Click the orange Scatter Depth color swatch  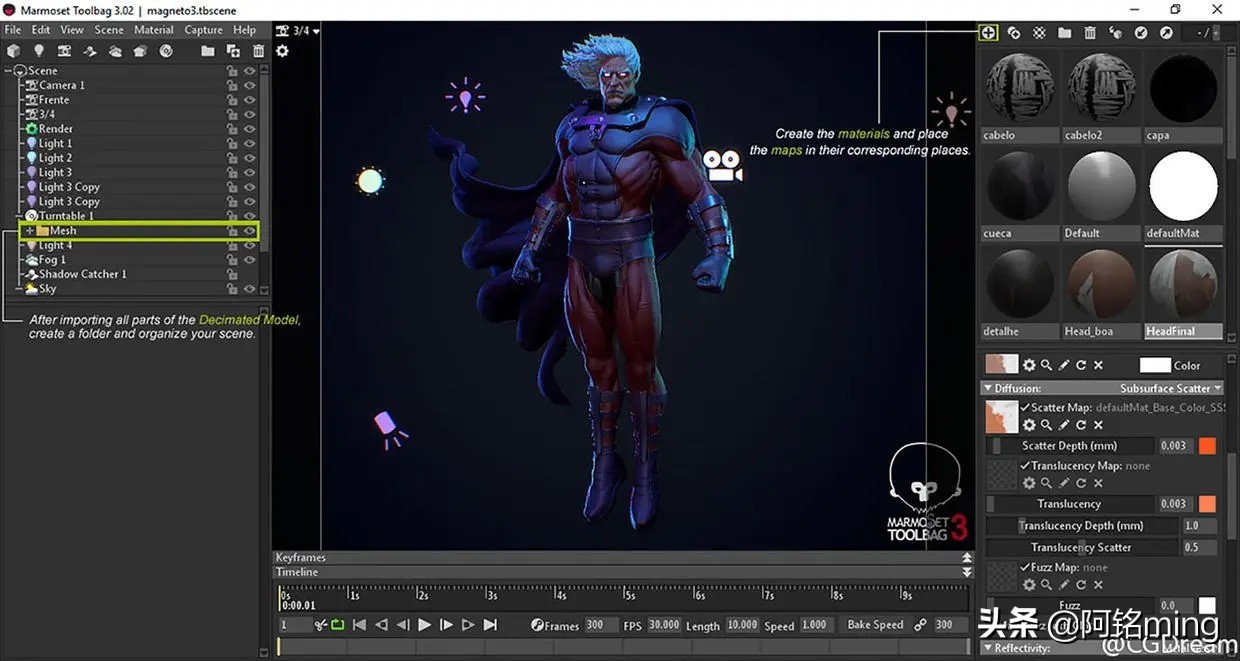(1208, 445)
